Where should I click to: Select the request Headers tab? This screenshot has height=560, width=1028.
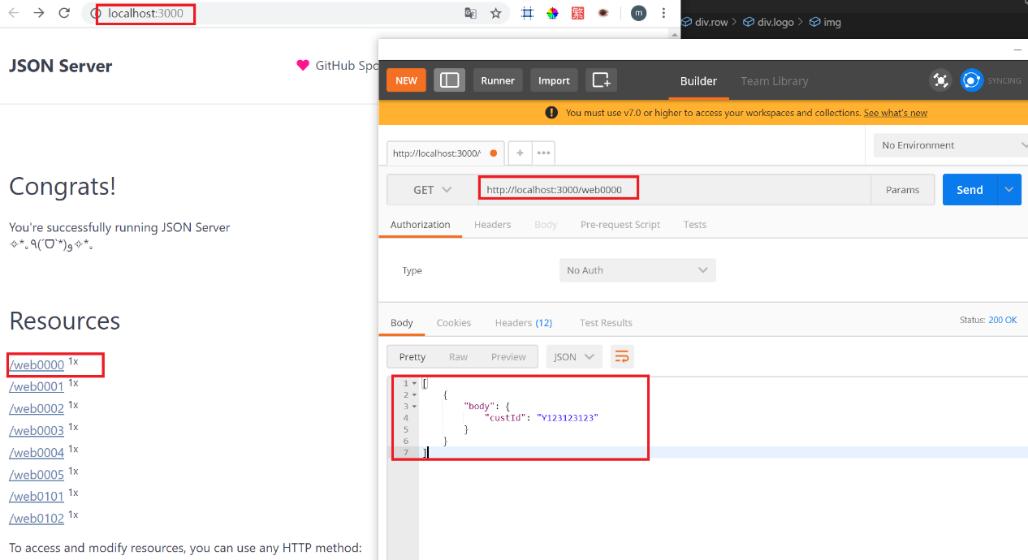click(492, 224)
